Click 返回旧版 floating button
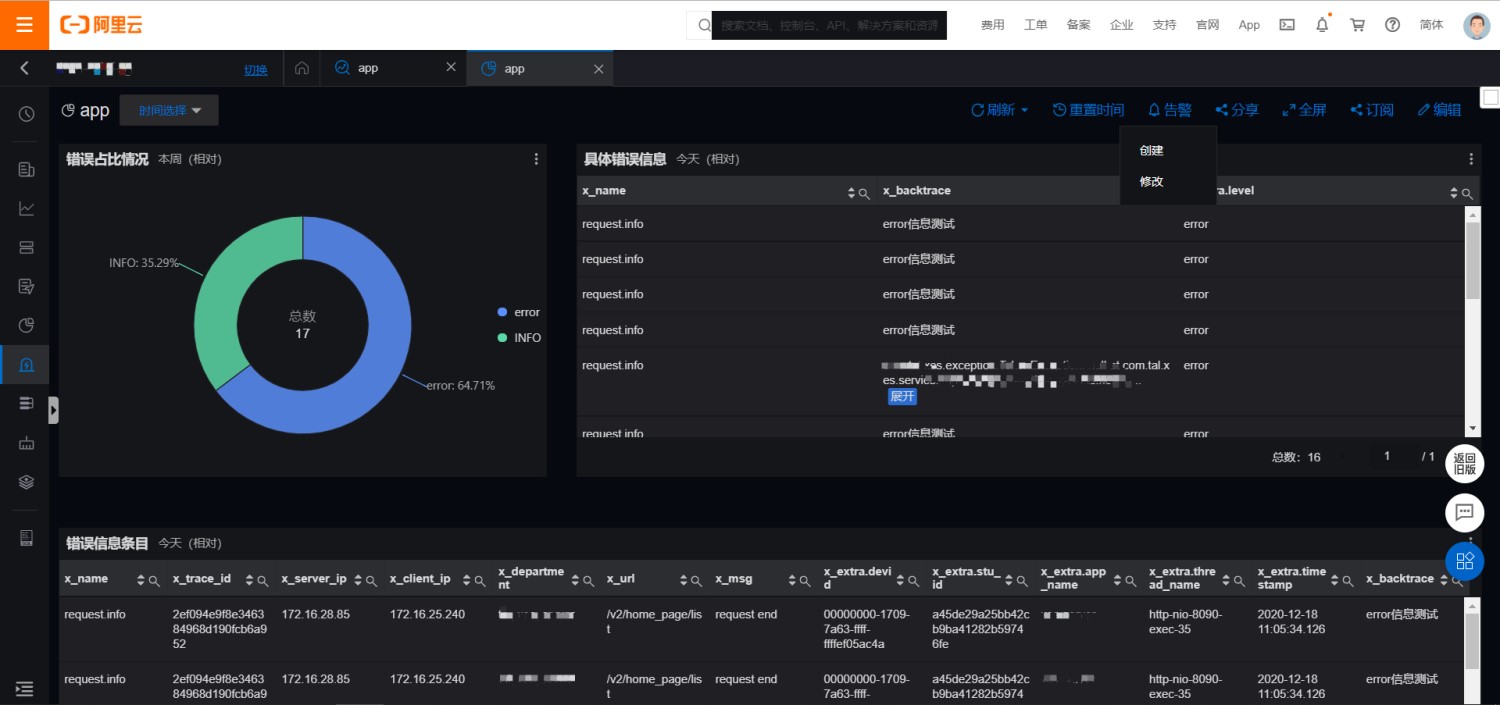This screenshot has height=705, width=1500. [1464, 463]
